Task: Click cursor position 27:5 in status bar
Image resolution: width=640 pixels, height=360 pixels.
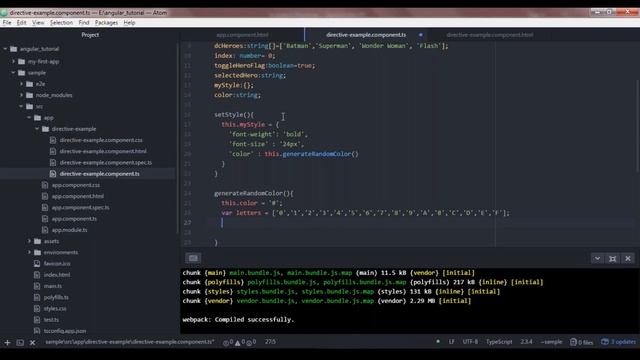Action: click(x=270, y=342)
